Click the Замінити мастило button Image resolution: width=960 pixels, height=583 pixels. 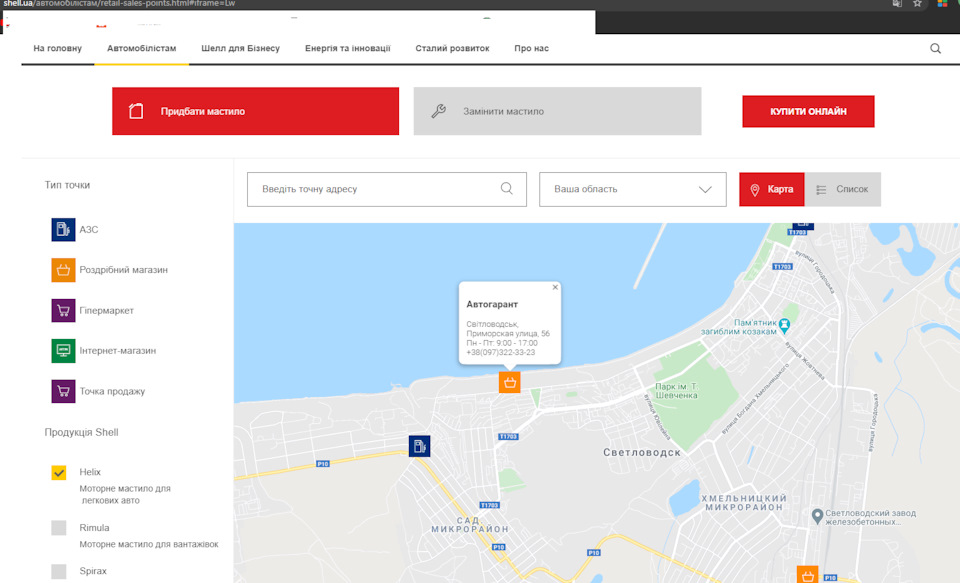click(x=557, y=111)
